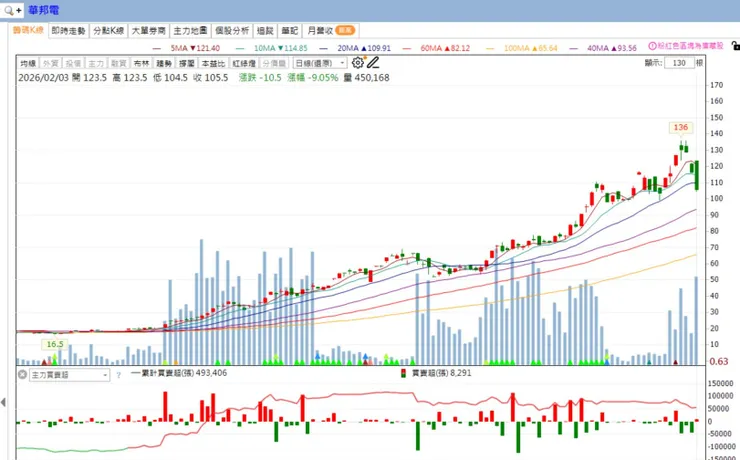The width and height of the screenshot is (740, 460).
Task: Open the 分點K線 tab
Action: tap(109, 31)
